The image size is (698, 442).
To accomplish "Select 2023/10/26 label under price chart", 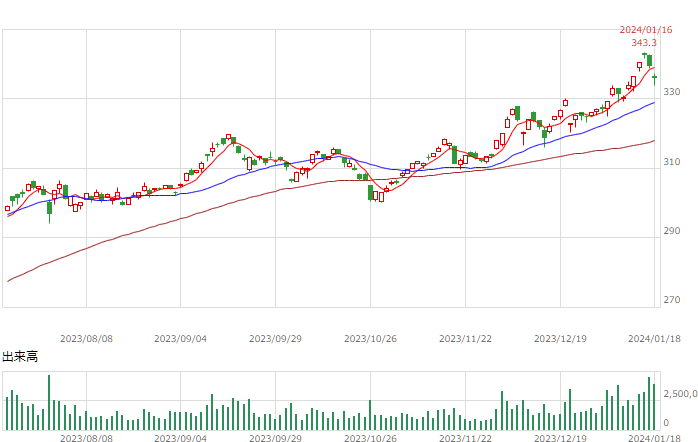I will [370, 339].
